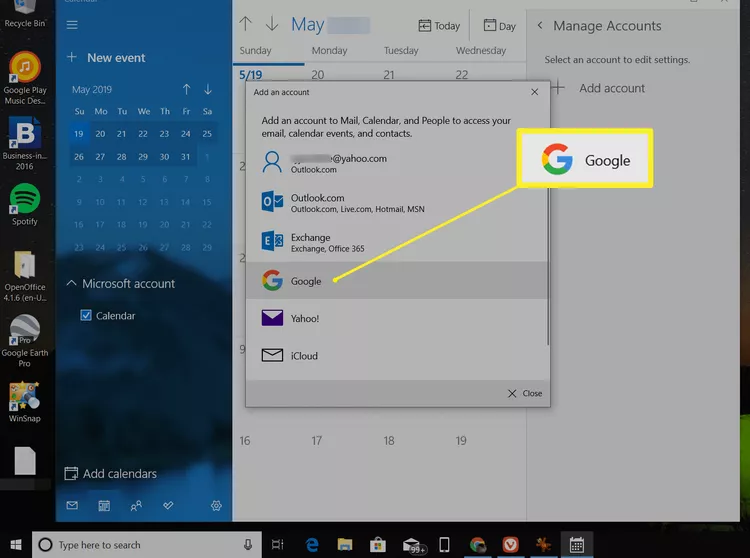This screenshot has height=558, width=750.
Task: Open the Windows Start menu
Action: click(16, 545)
